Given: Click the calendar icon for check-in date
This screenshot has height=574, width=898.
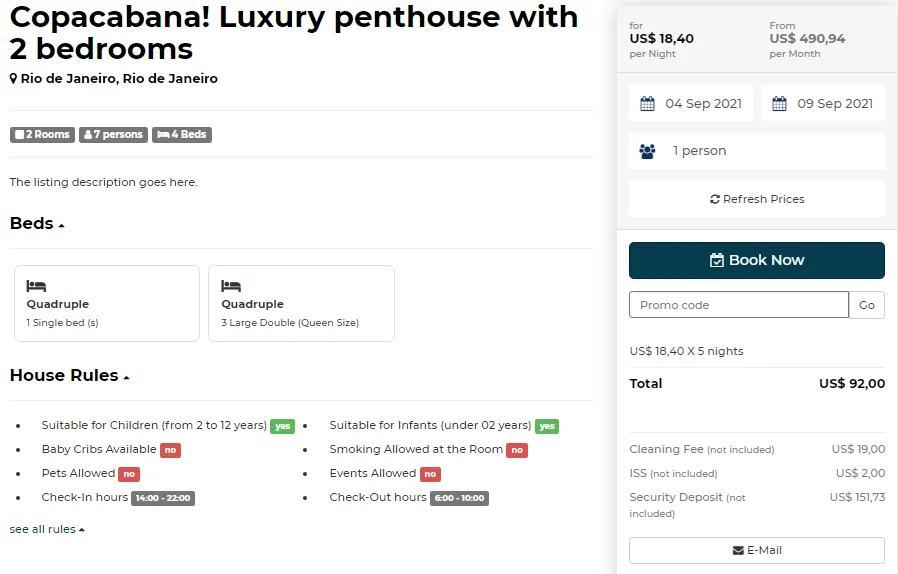Looking at the screenshot, I should [x=647, y=104].
